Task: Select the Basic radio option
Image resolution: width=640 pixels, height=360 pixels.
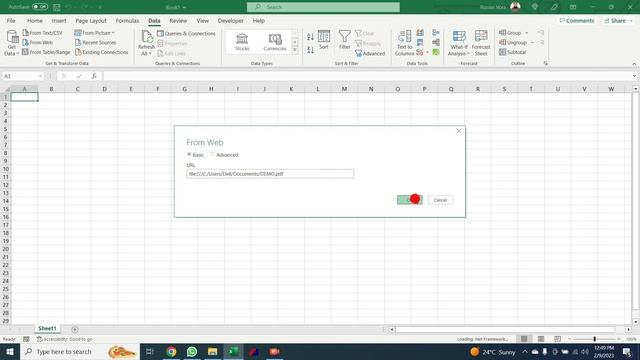Action: [x=189, y=154]
